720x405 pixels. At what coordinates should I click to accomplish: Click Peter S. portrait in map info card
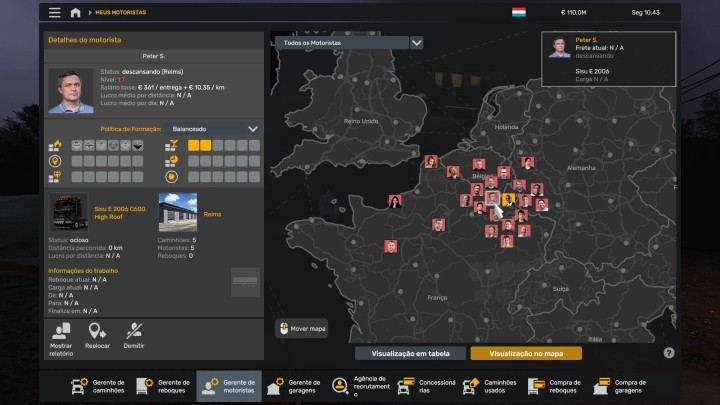[559, 47]
